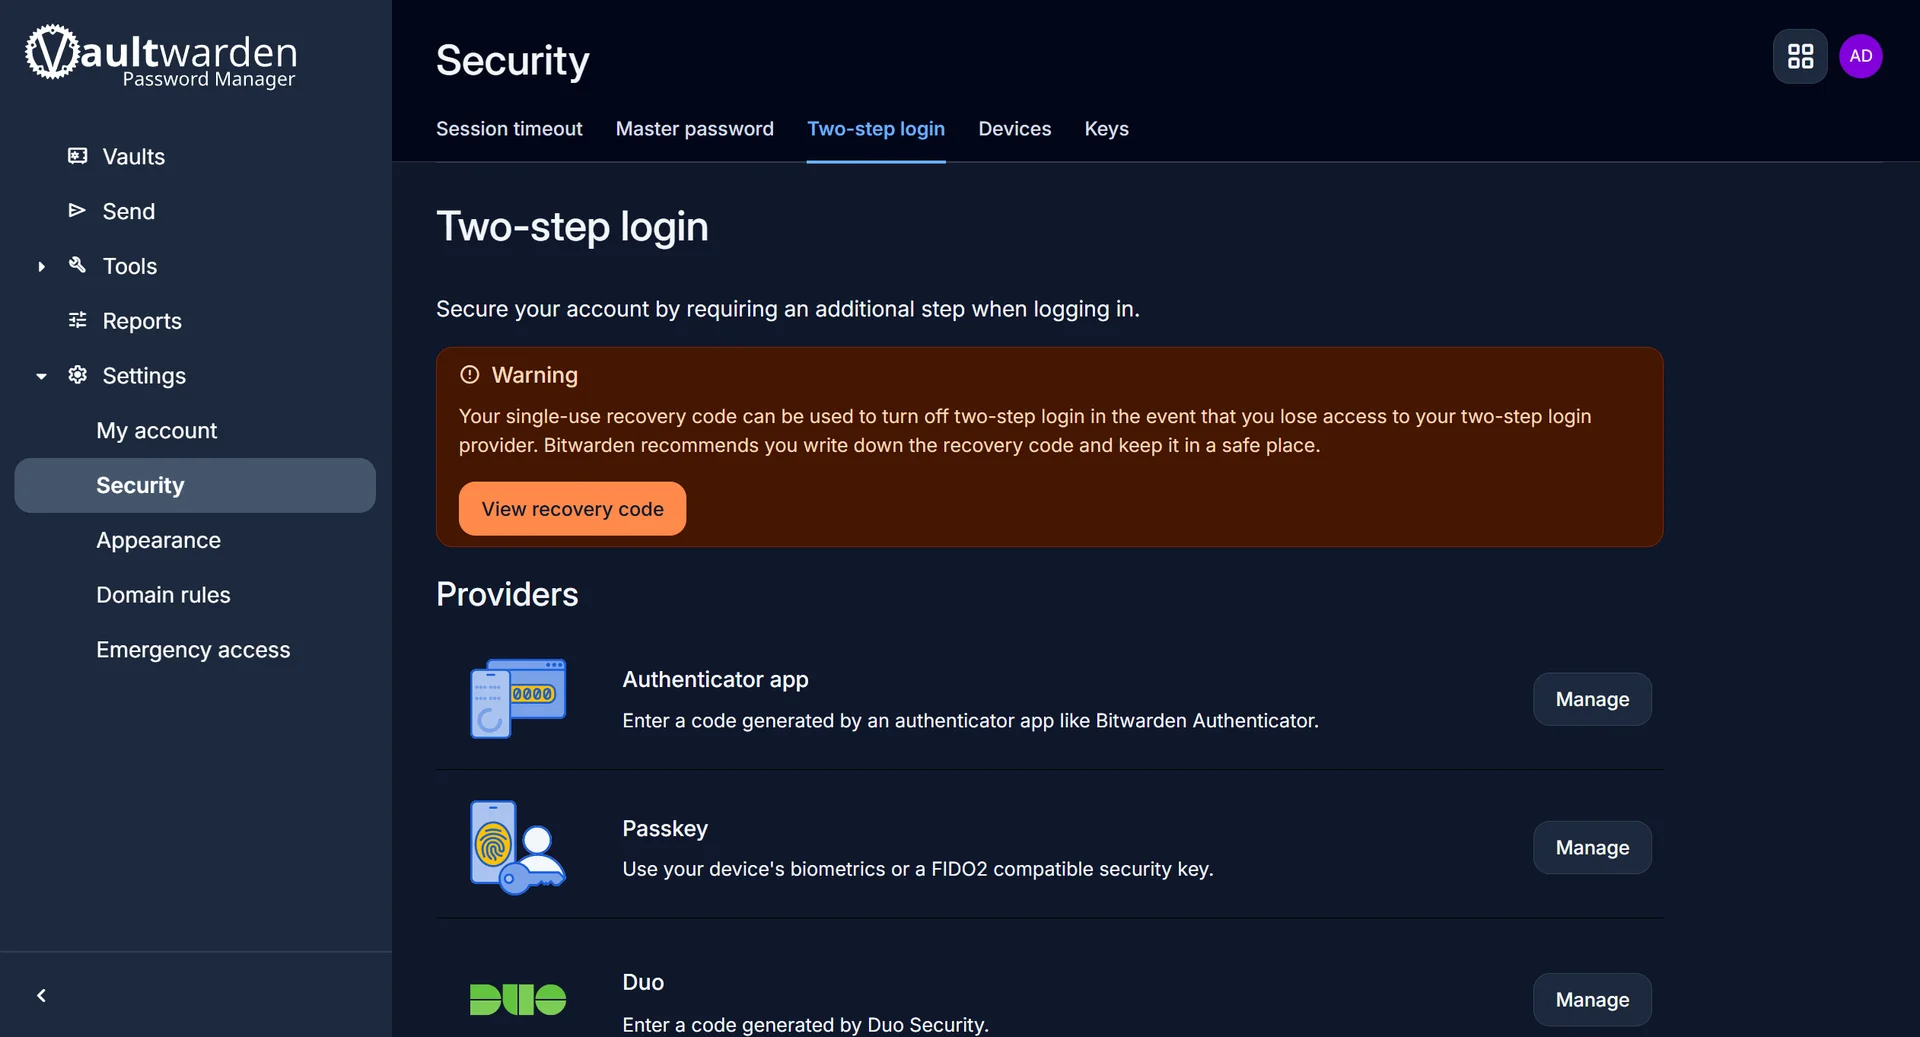Switch to the Master password tab
The height and width of the screenshot is (1037, 1920).
pos(695,129)
